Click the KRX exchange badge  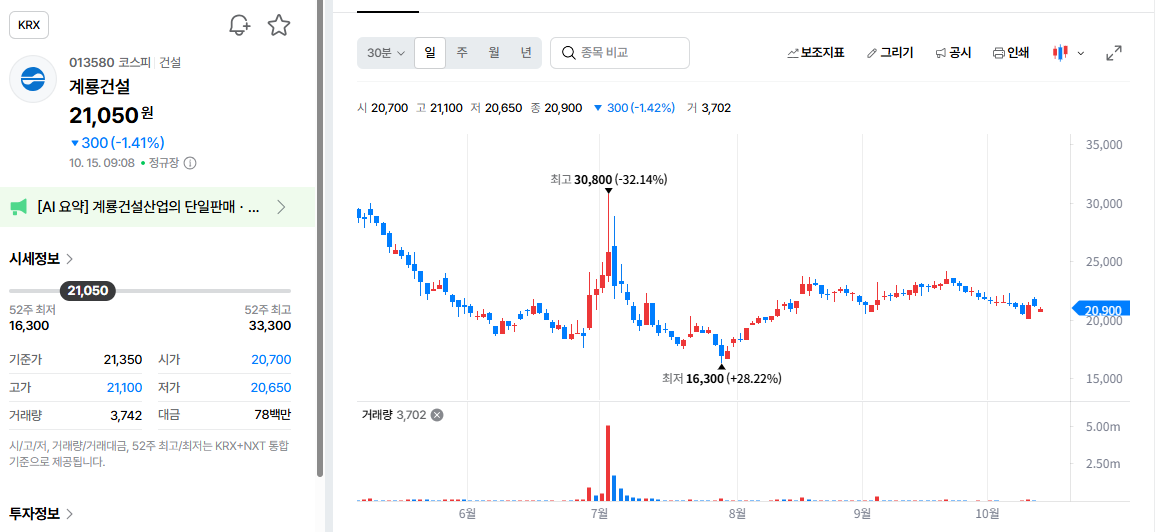pyautogui.click(x=29, y=26)
